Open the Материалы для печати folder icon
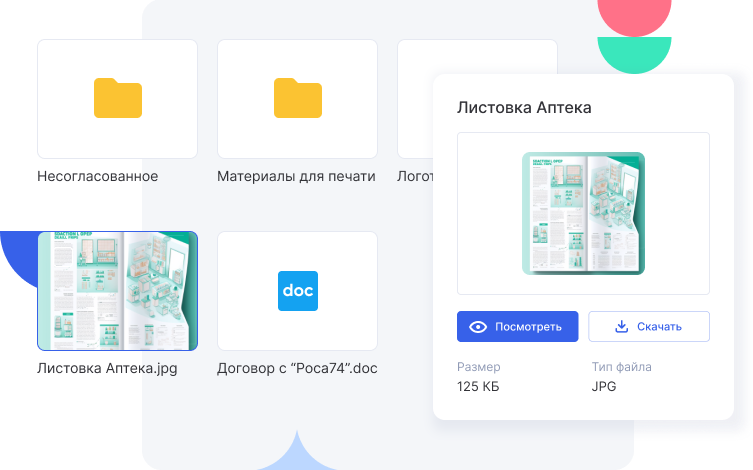 pyautogui.click(x=298, y=98)
